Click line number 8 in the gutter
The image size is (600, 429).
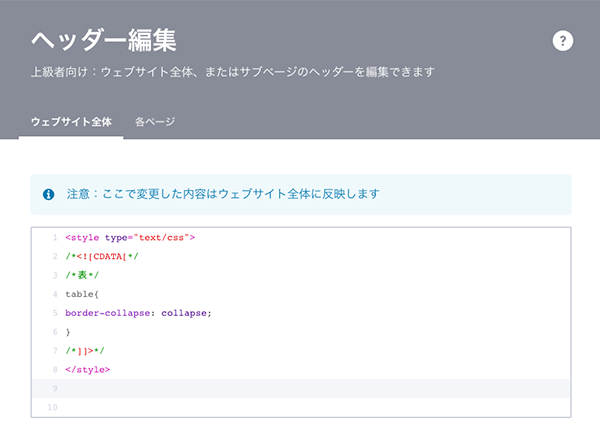pos(55,370)
